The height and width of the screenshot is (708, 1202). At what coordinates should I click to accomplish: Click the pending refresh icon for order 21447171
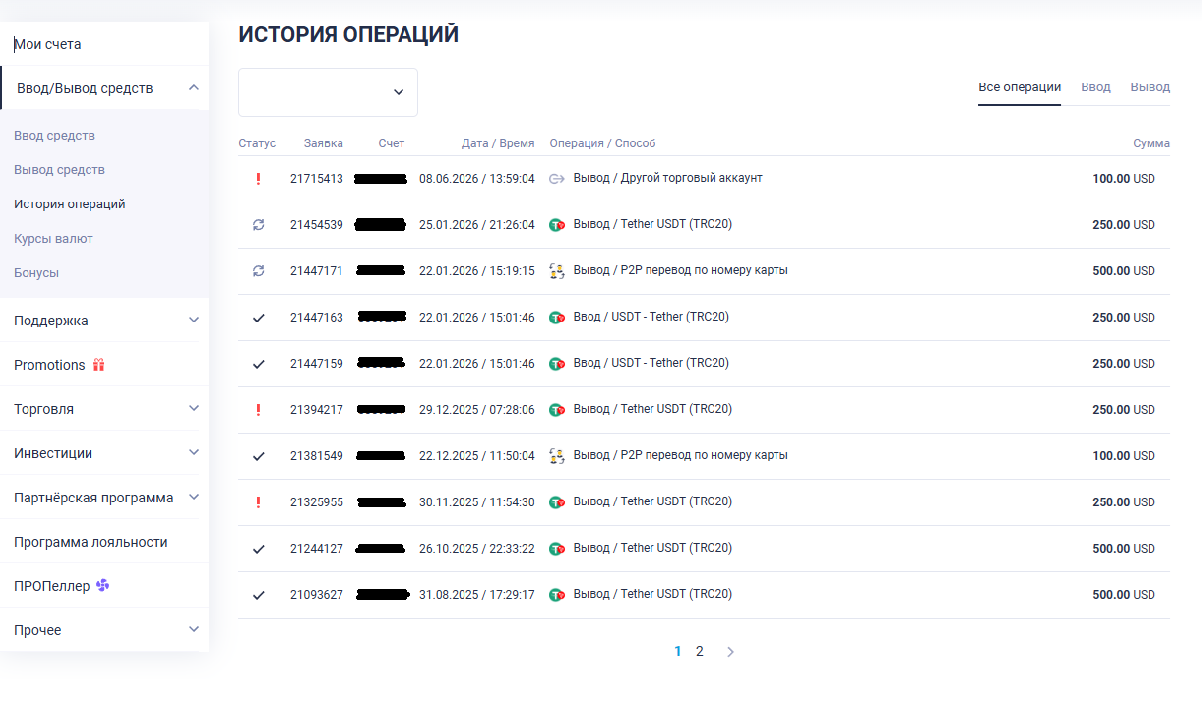[x=258, y=271]
